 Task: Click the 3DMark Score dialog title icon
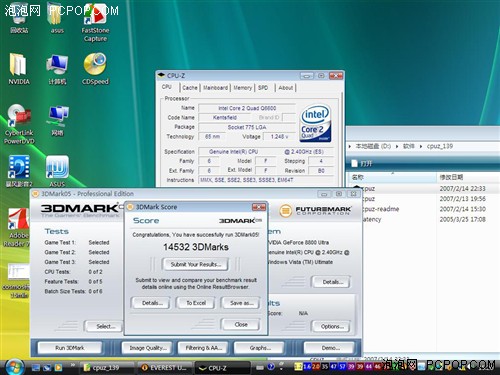click(130, 207)
